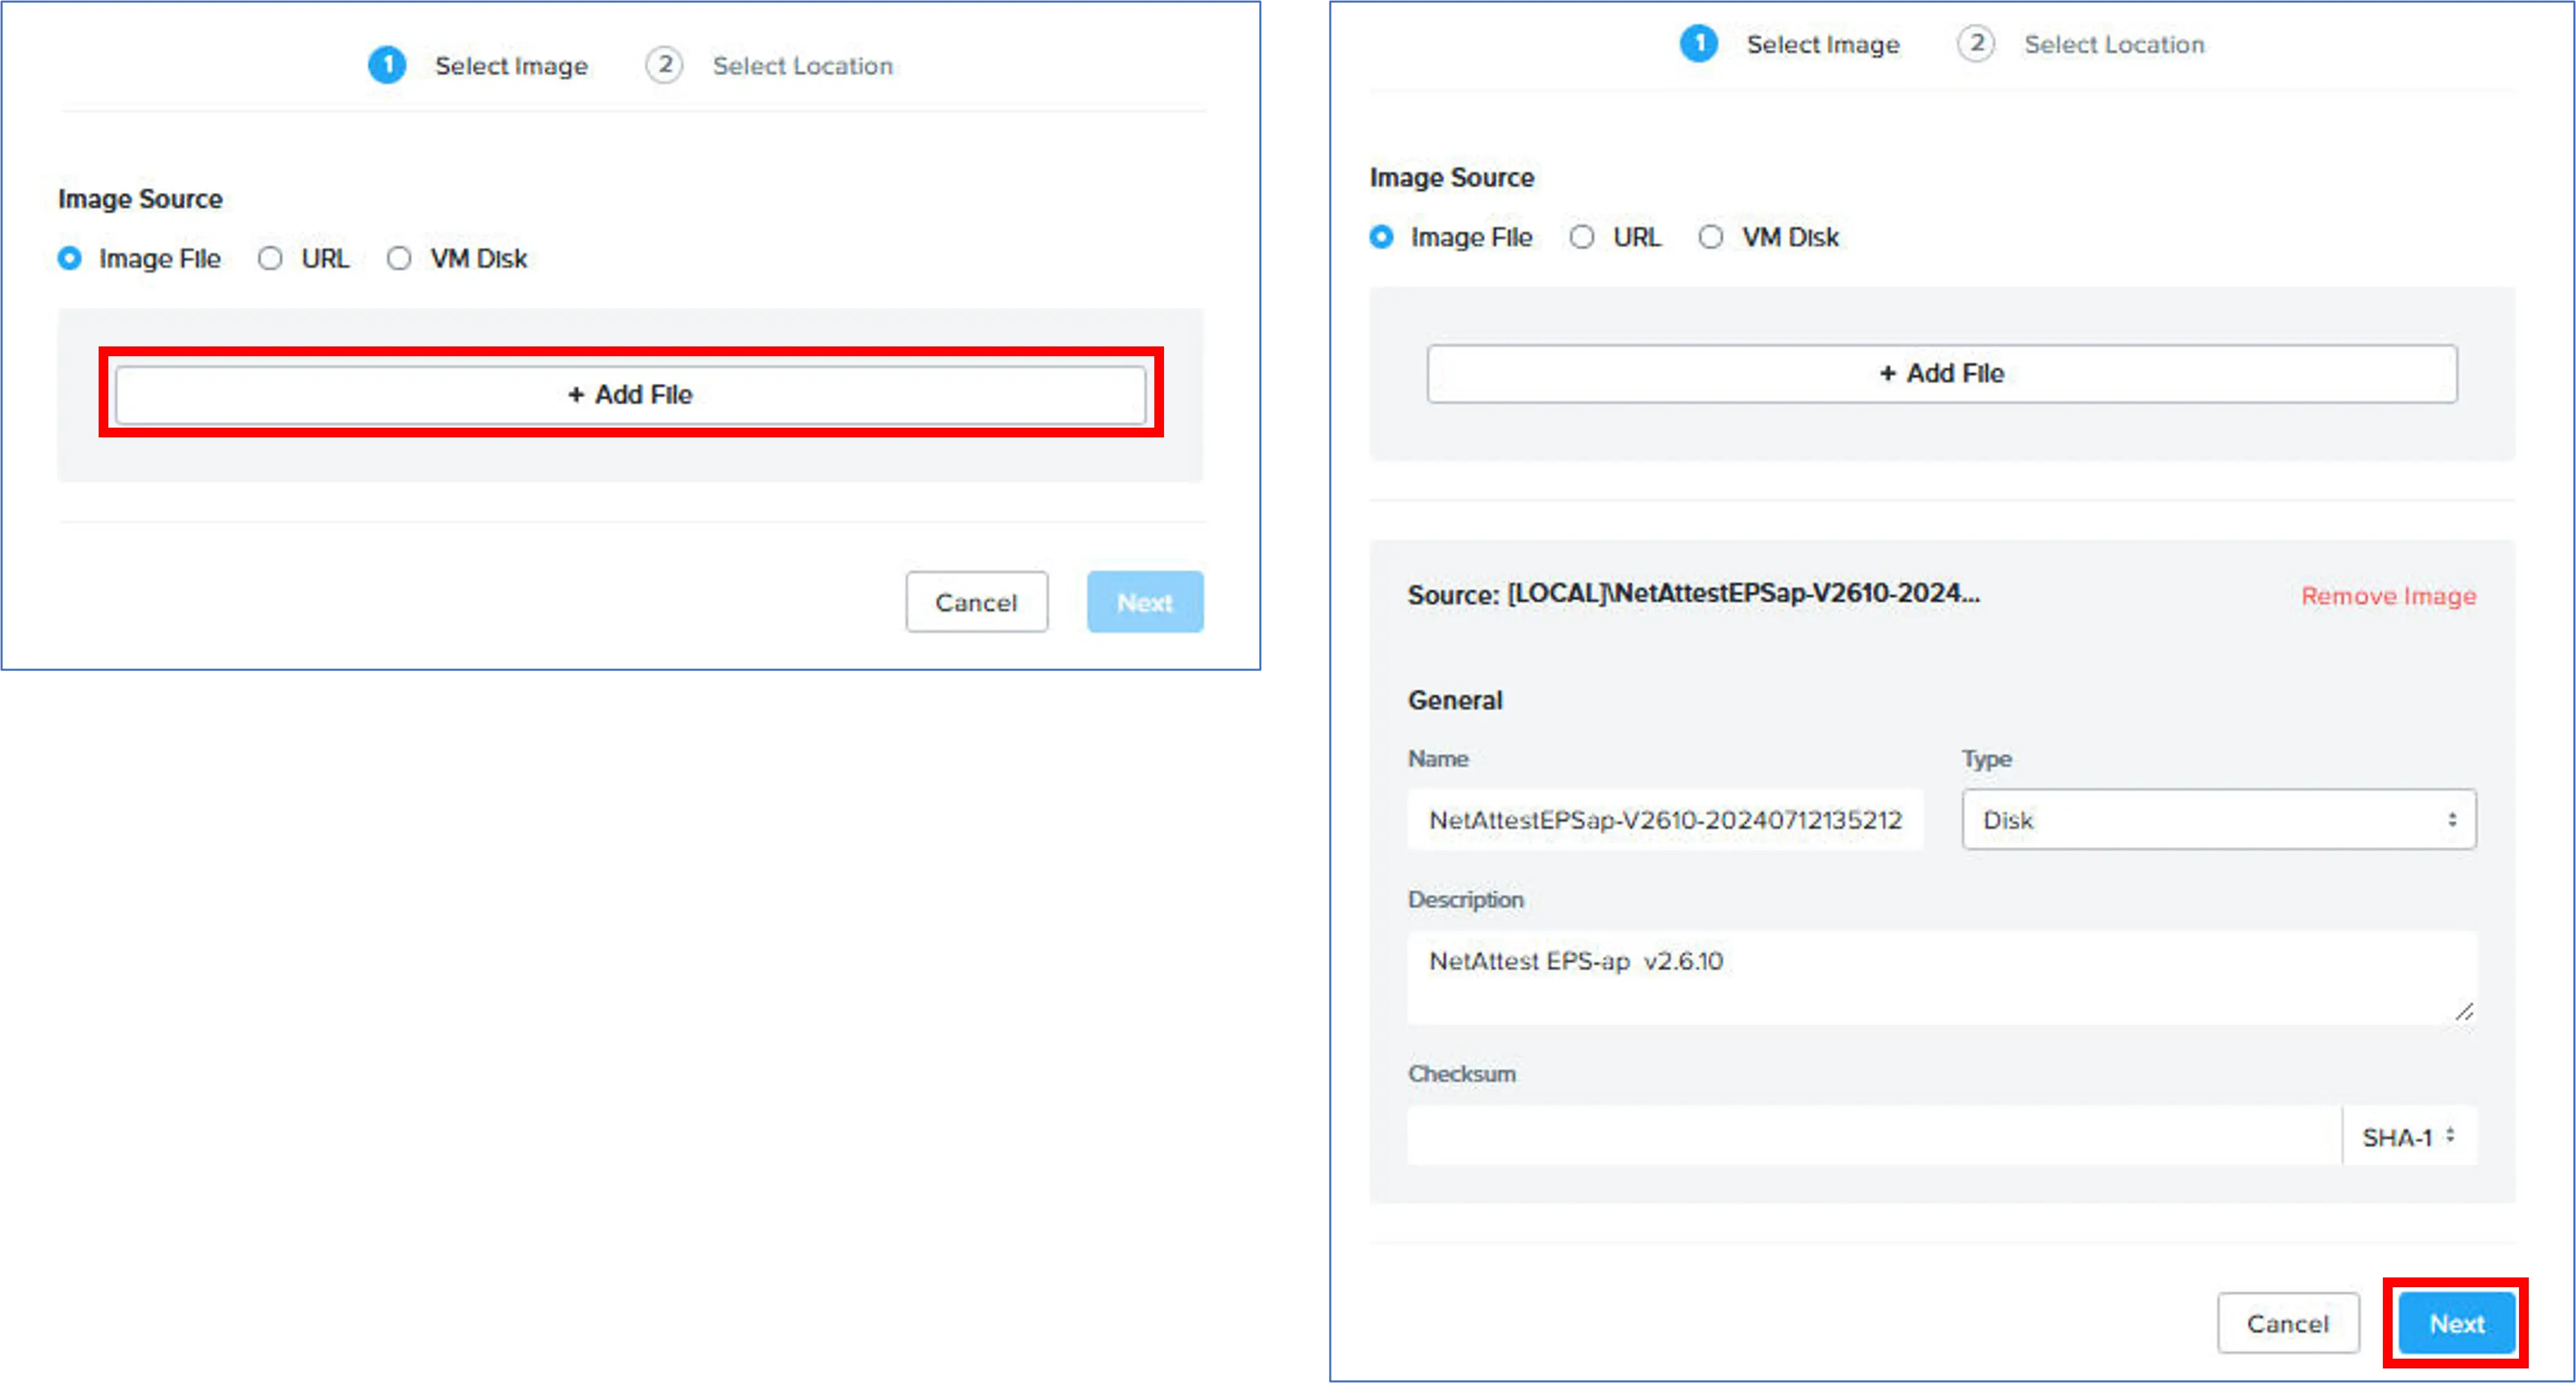Click Next in left dialog
The width and height of the screenshot is (2576, 1383).
(x=1145, y=602)
